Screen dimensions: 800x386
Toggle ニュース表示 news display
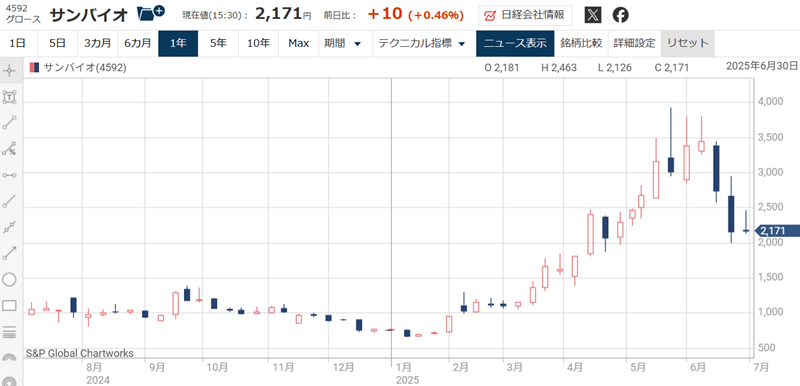tap(515, 43)
